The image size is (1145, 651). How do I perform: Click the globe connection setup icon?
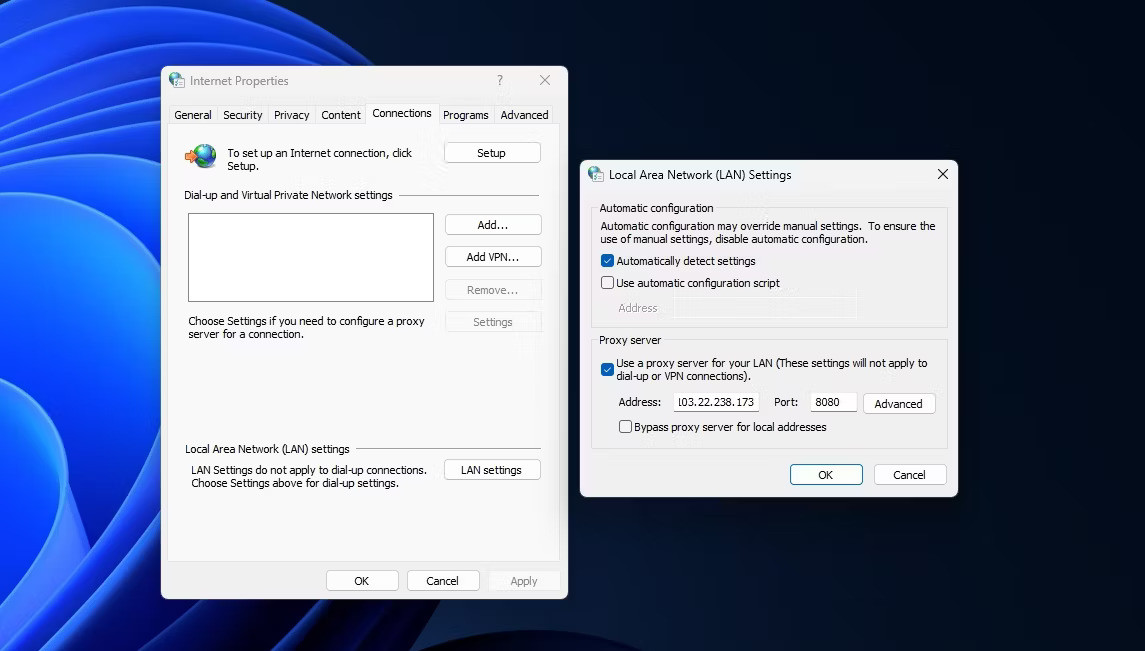(200, 156)
